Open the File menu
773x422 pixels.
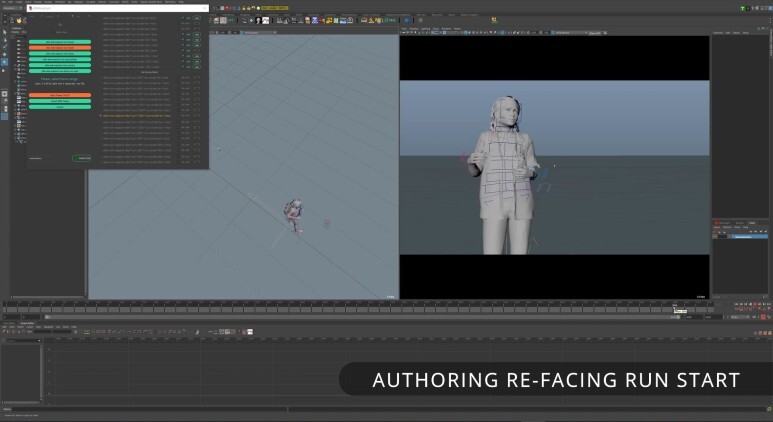(4, 2)
